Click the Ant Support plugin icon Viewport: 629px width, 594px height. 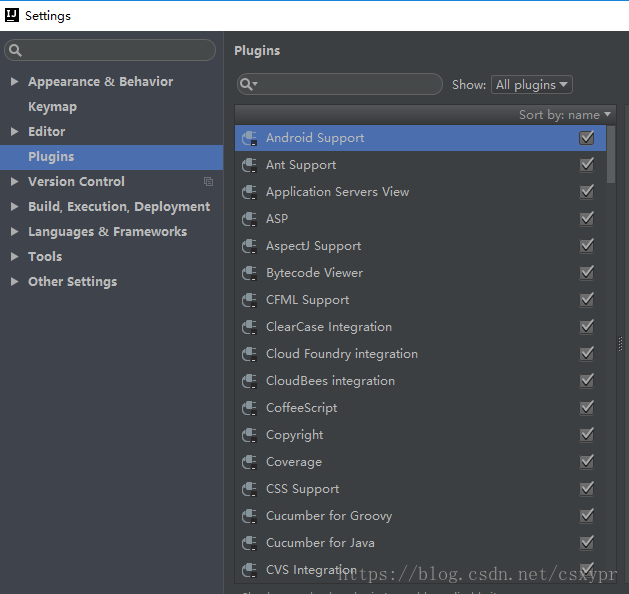[x=249, y=165]
